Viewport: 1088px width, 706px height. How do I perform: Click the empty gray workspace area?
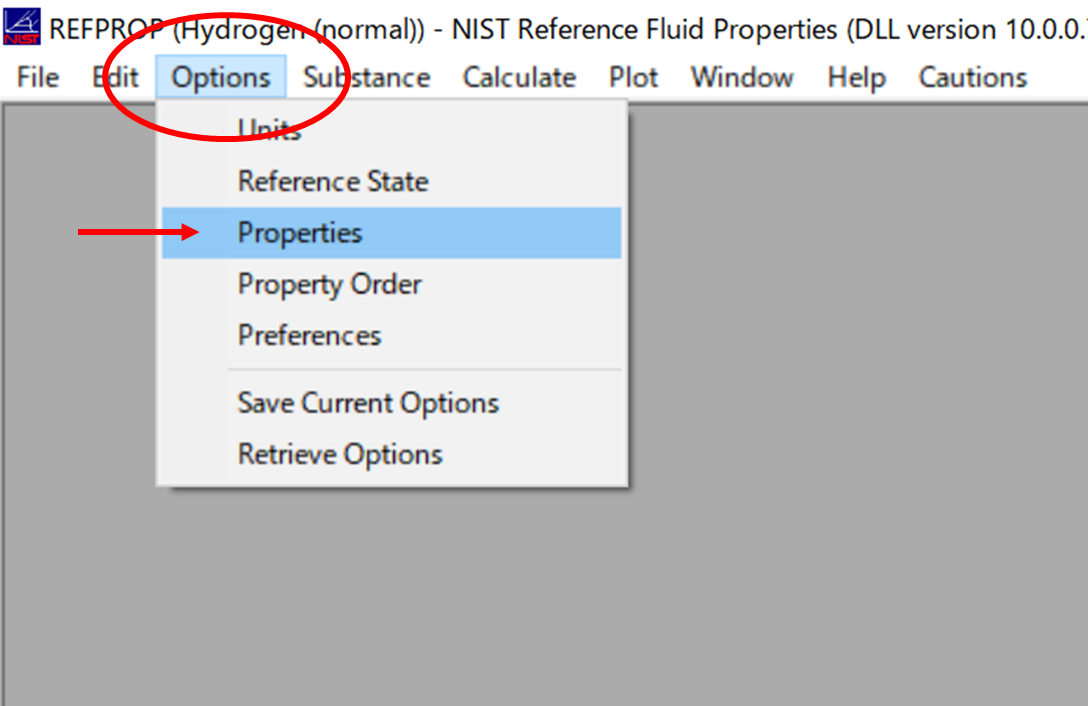point(850,400)
